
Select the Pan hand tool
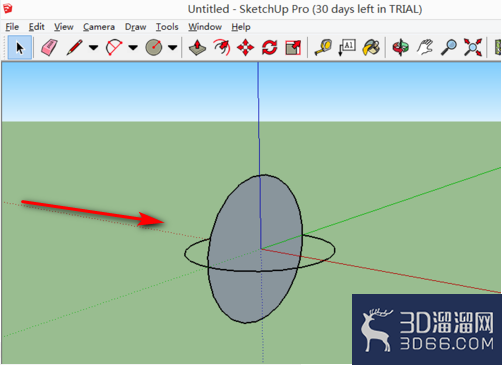[x=425, y=47]
